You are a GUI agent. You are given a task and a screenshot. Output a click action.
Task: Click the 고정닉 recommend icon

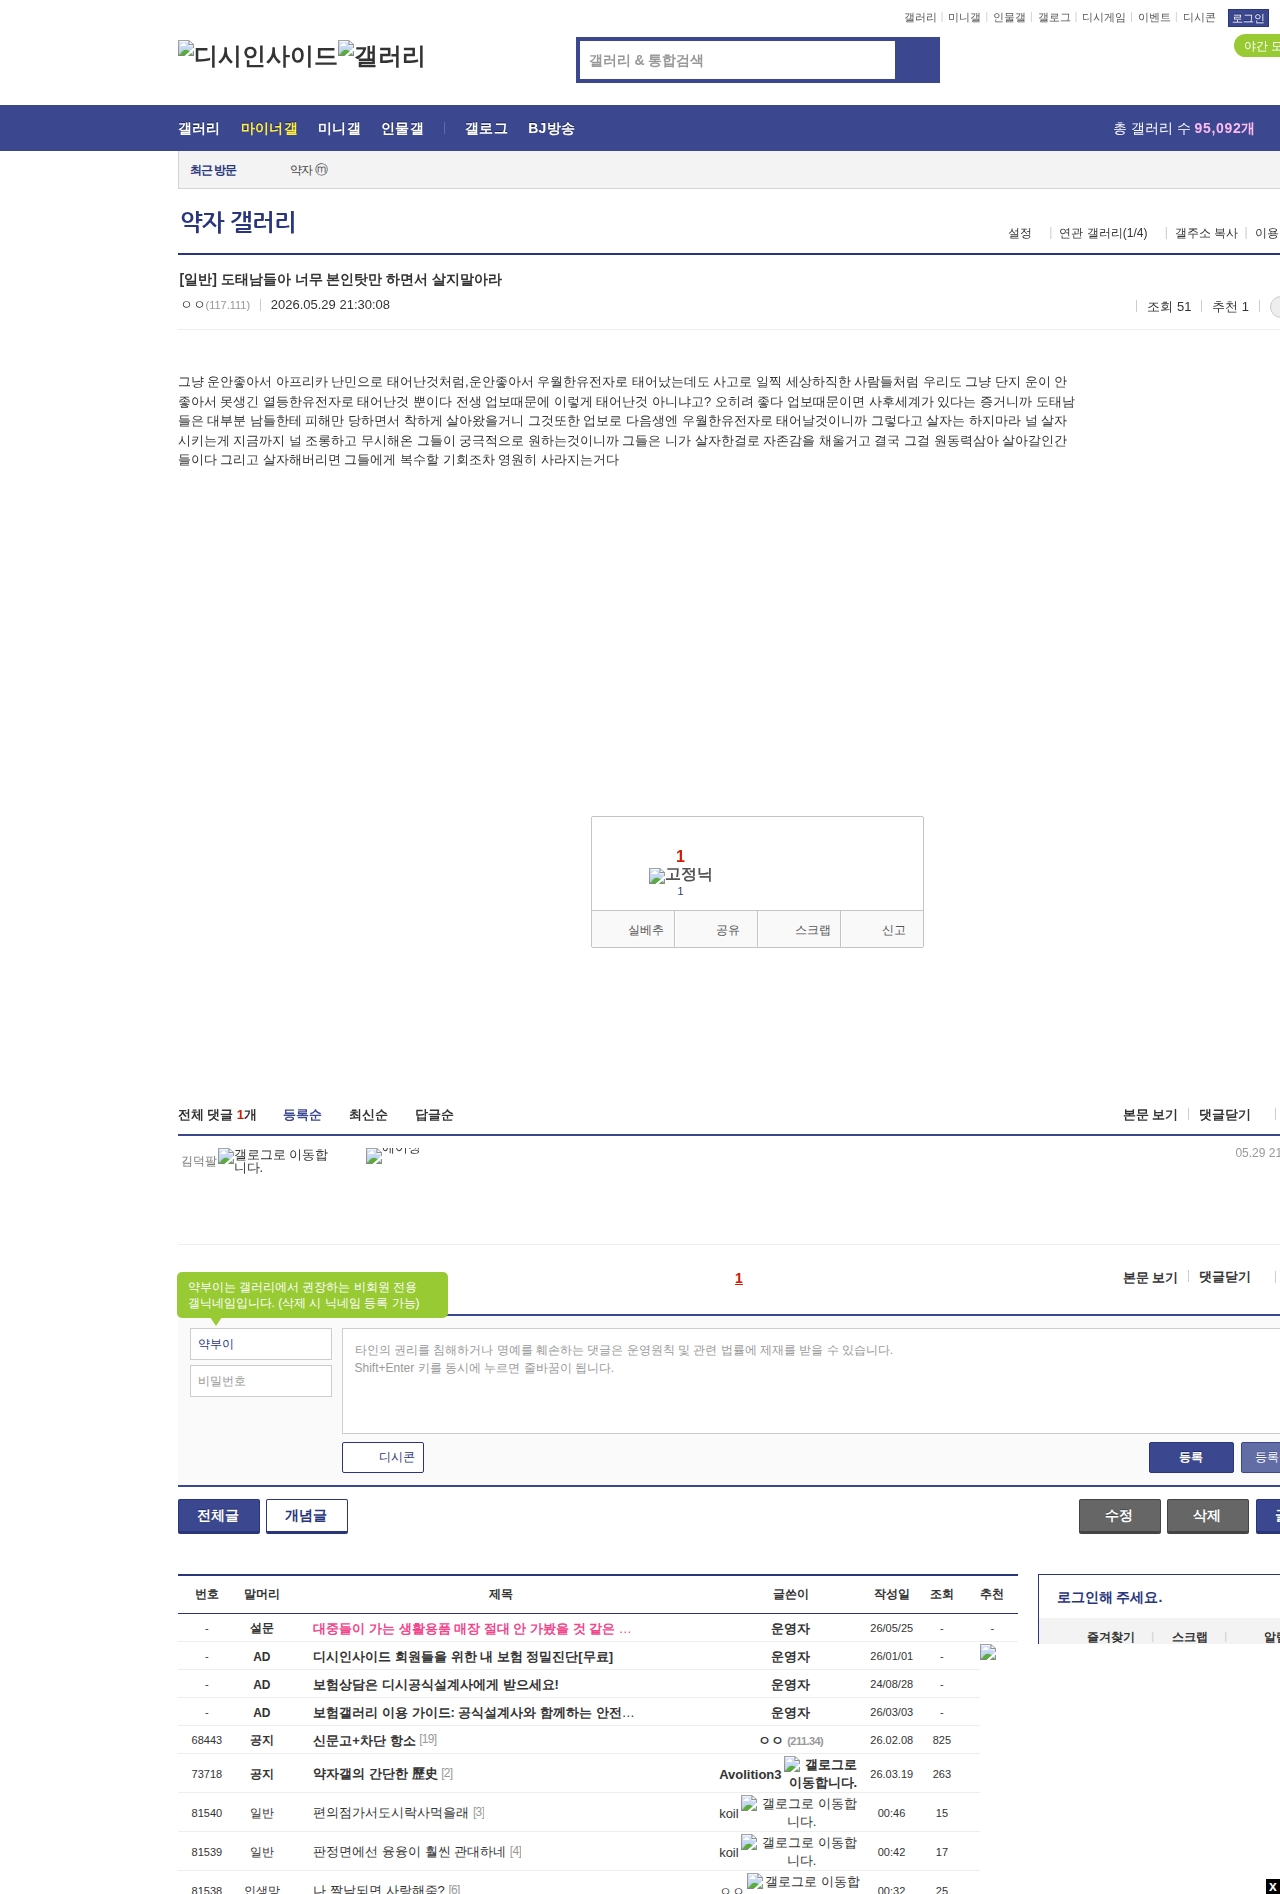680,875
